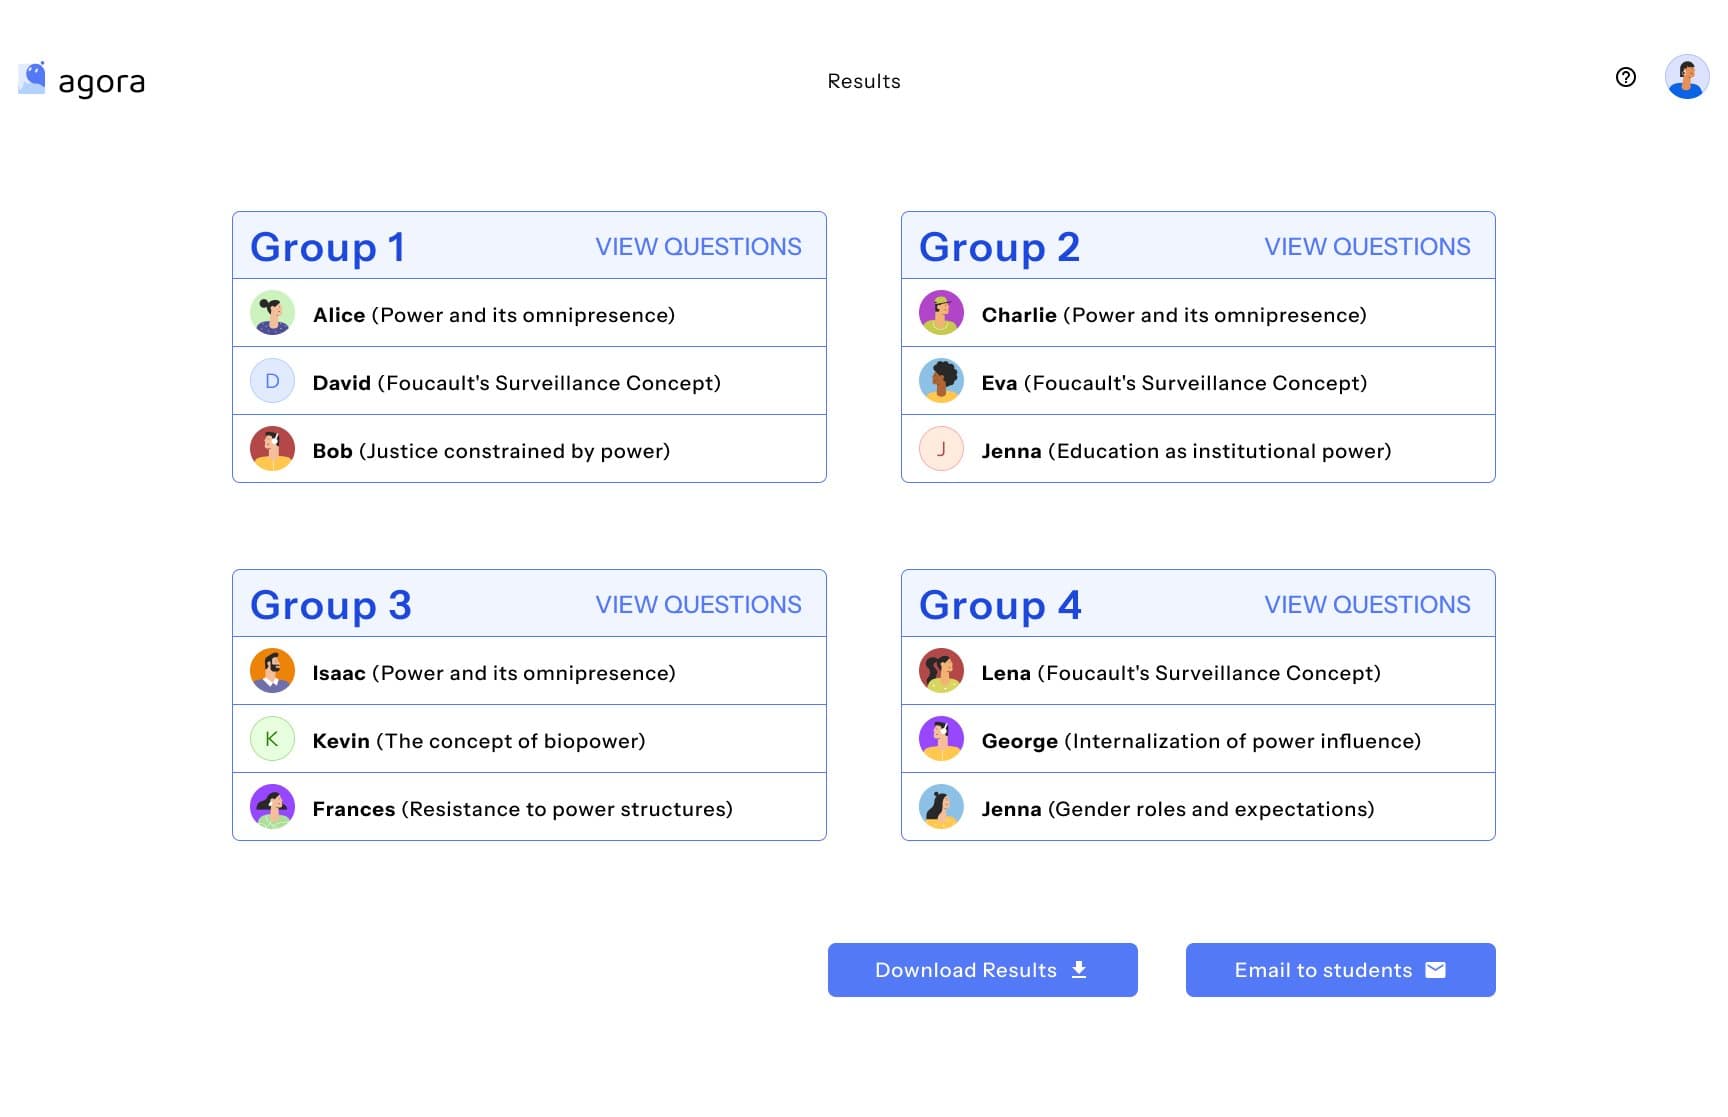The image size is (1728, 1117).
Task: Click David's letter D avatar
Action: (x=272, y=381)
